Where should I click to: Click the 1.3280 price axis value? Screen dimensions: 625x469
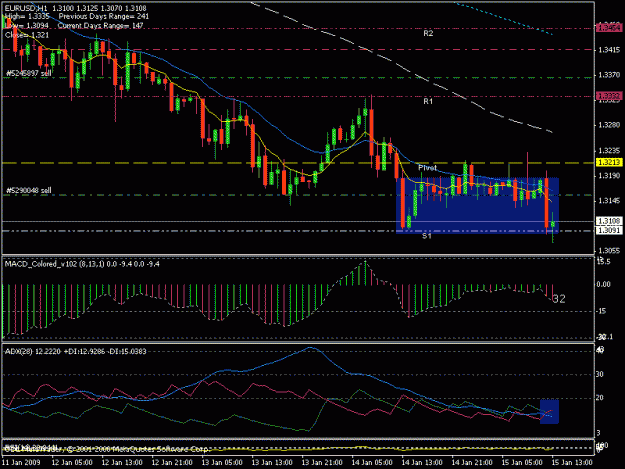tap(609, 125)
